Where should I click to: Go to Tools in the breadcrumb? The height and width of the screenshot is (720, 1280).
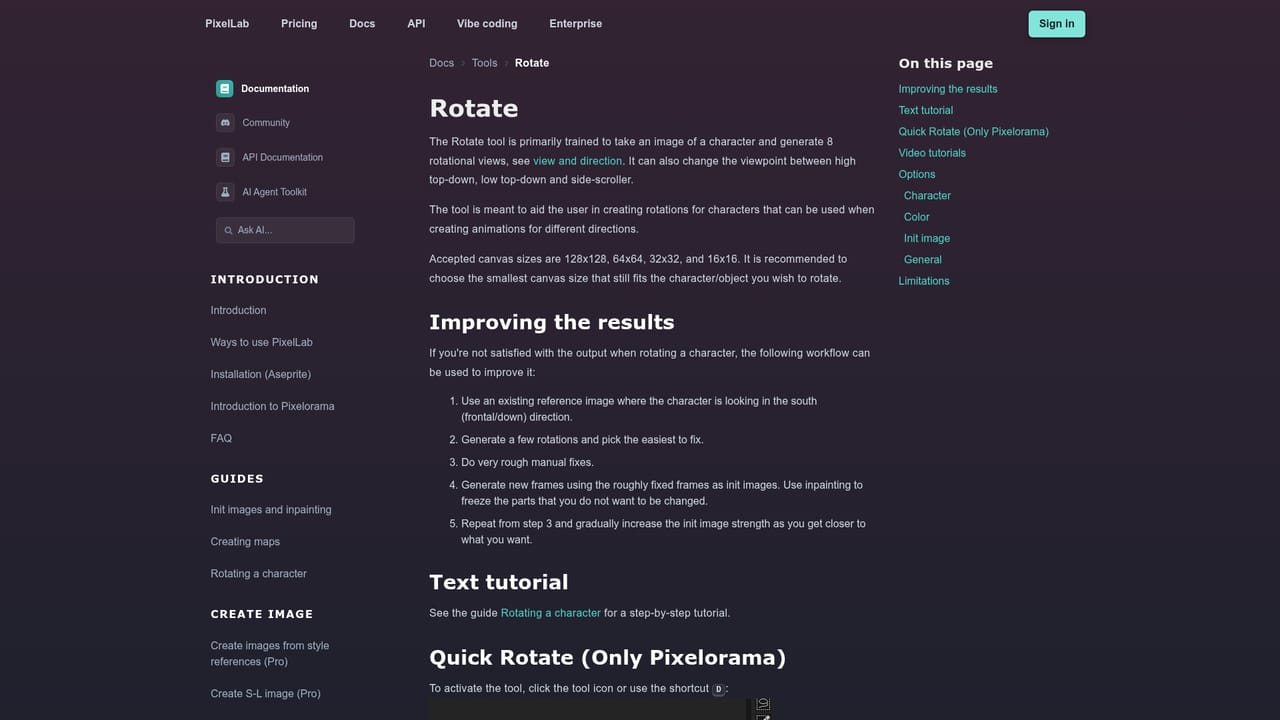(484, 63)
